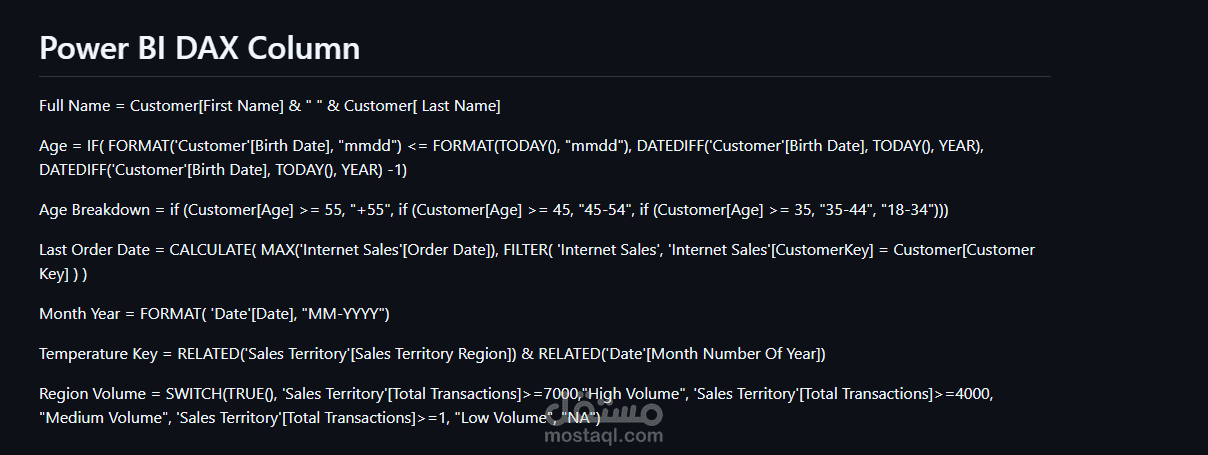Click the horizontal divider under the heading
This screenshot has height=455, width=1208.
point(545,76)
